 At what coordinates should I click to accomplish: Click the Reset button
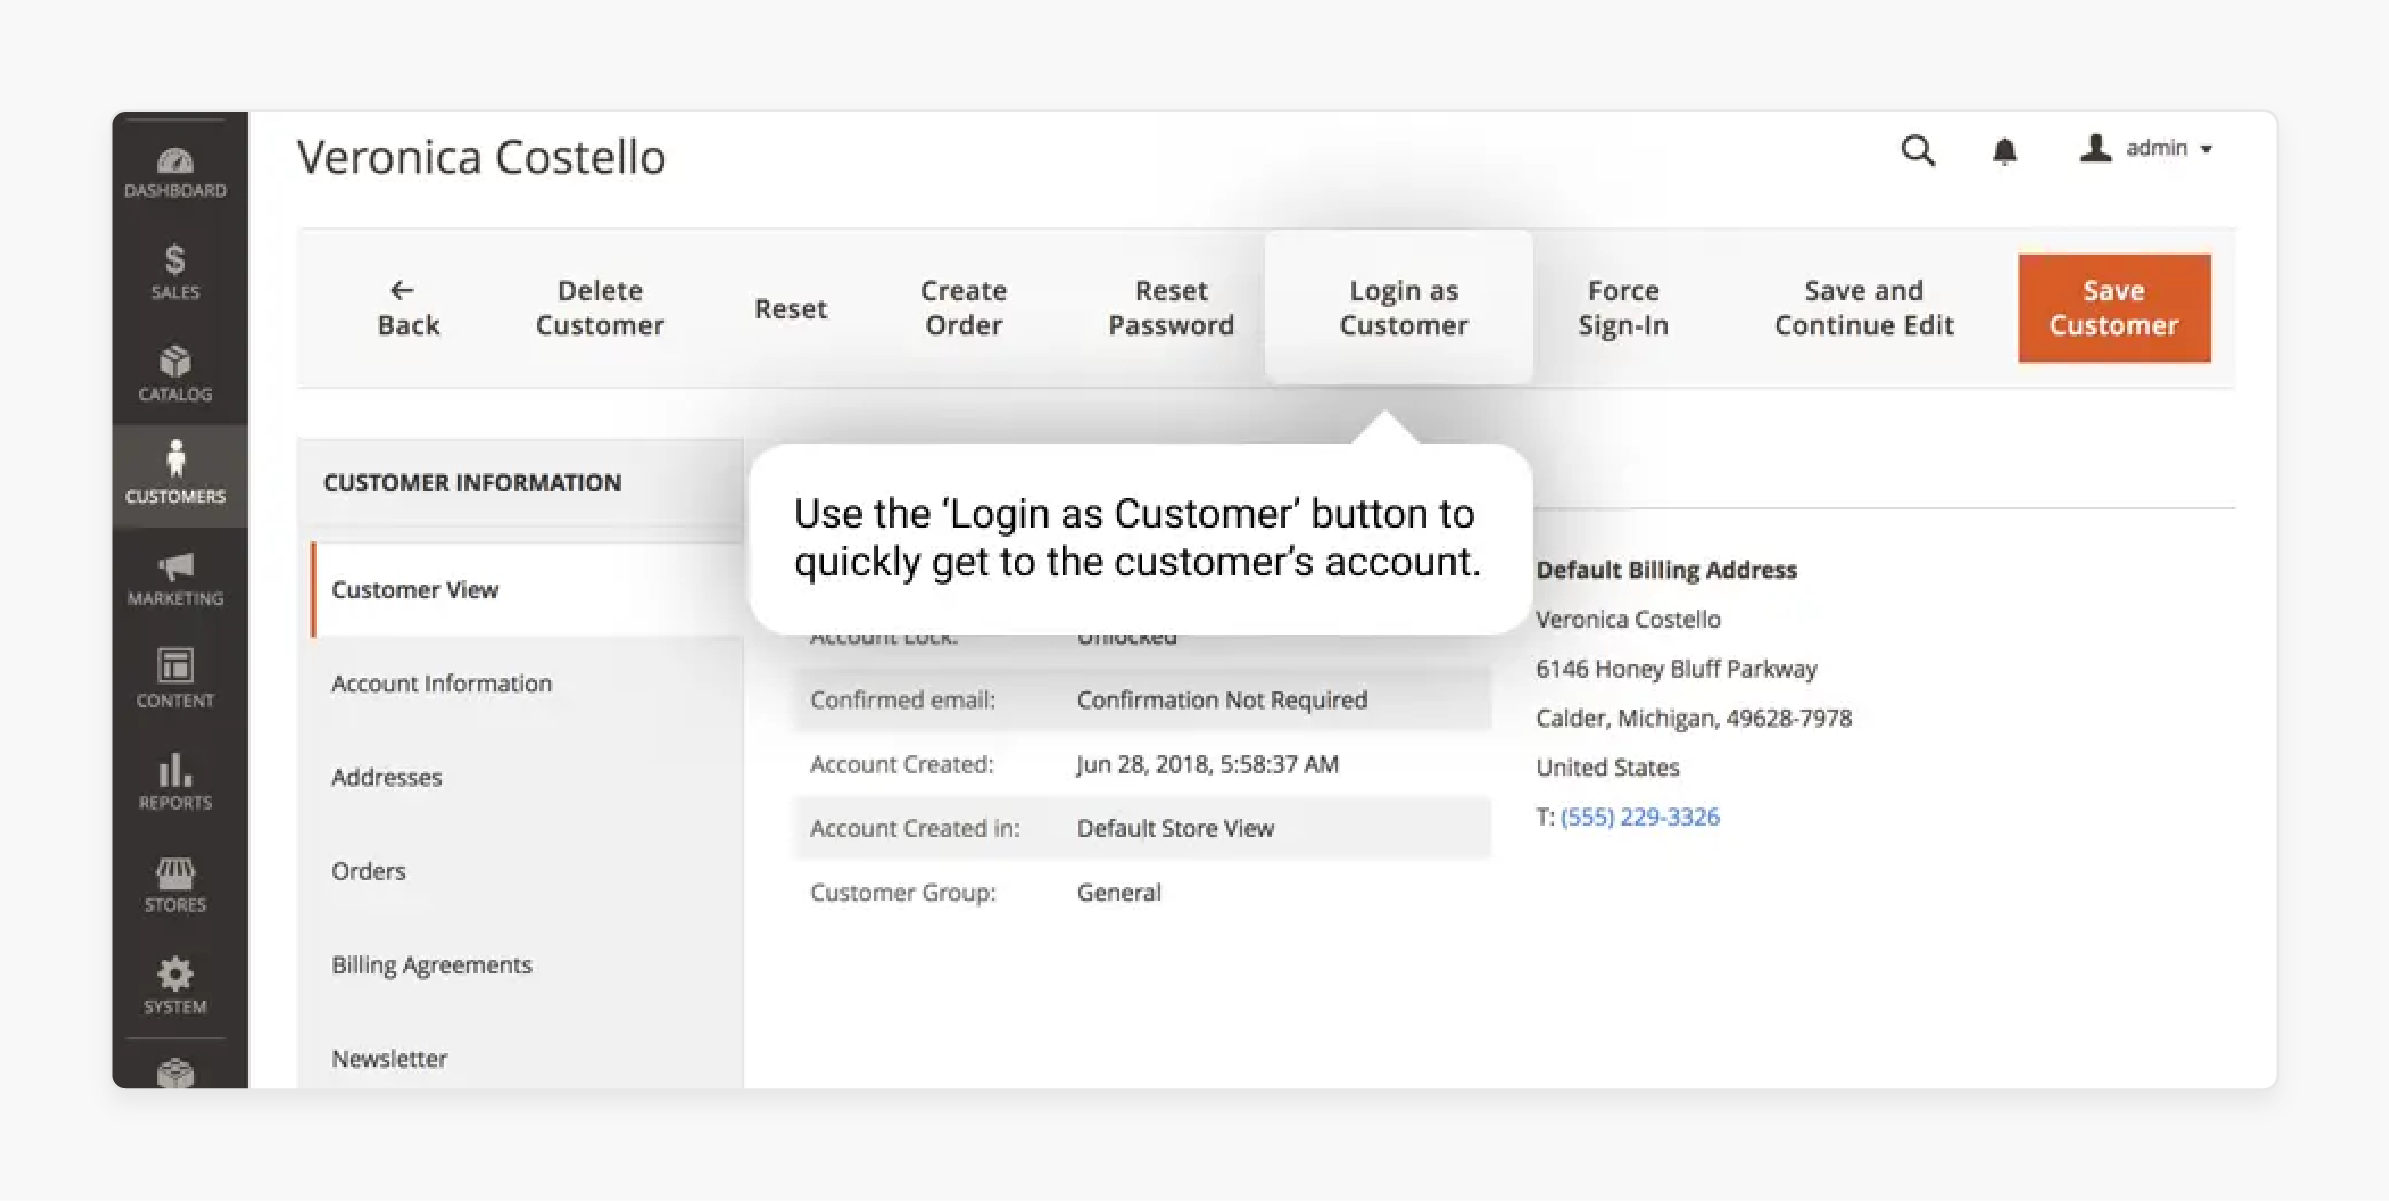click(x=790, y=308)
